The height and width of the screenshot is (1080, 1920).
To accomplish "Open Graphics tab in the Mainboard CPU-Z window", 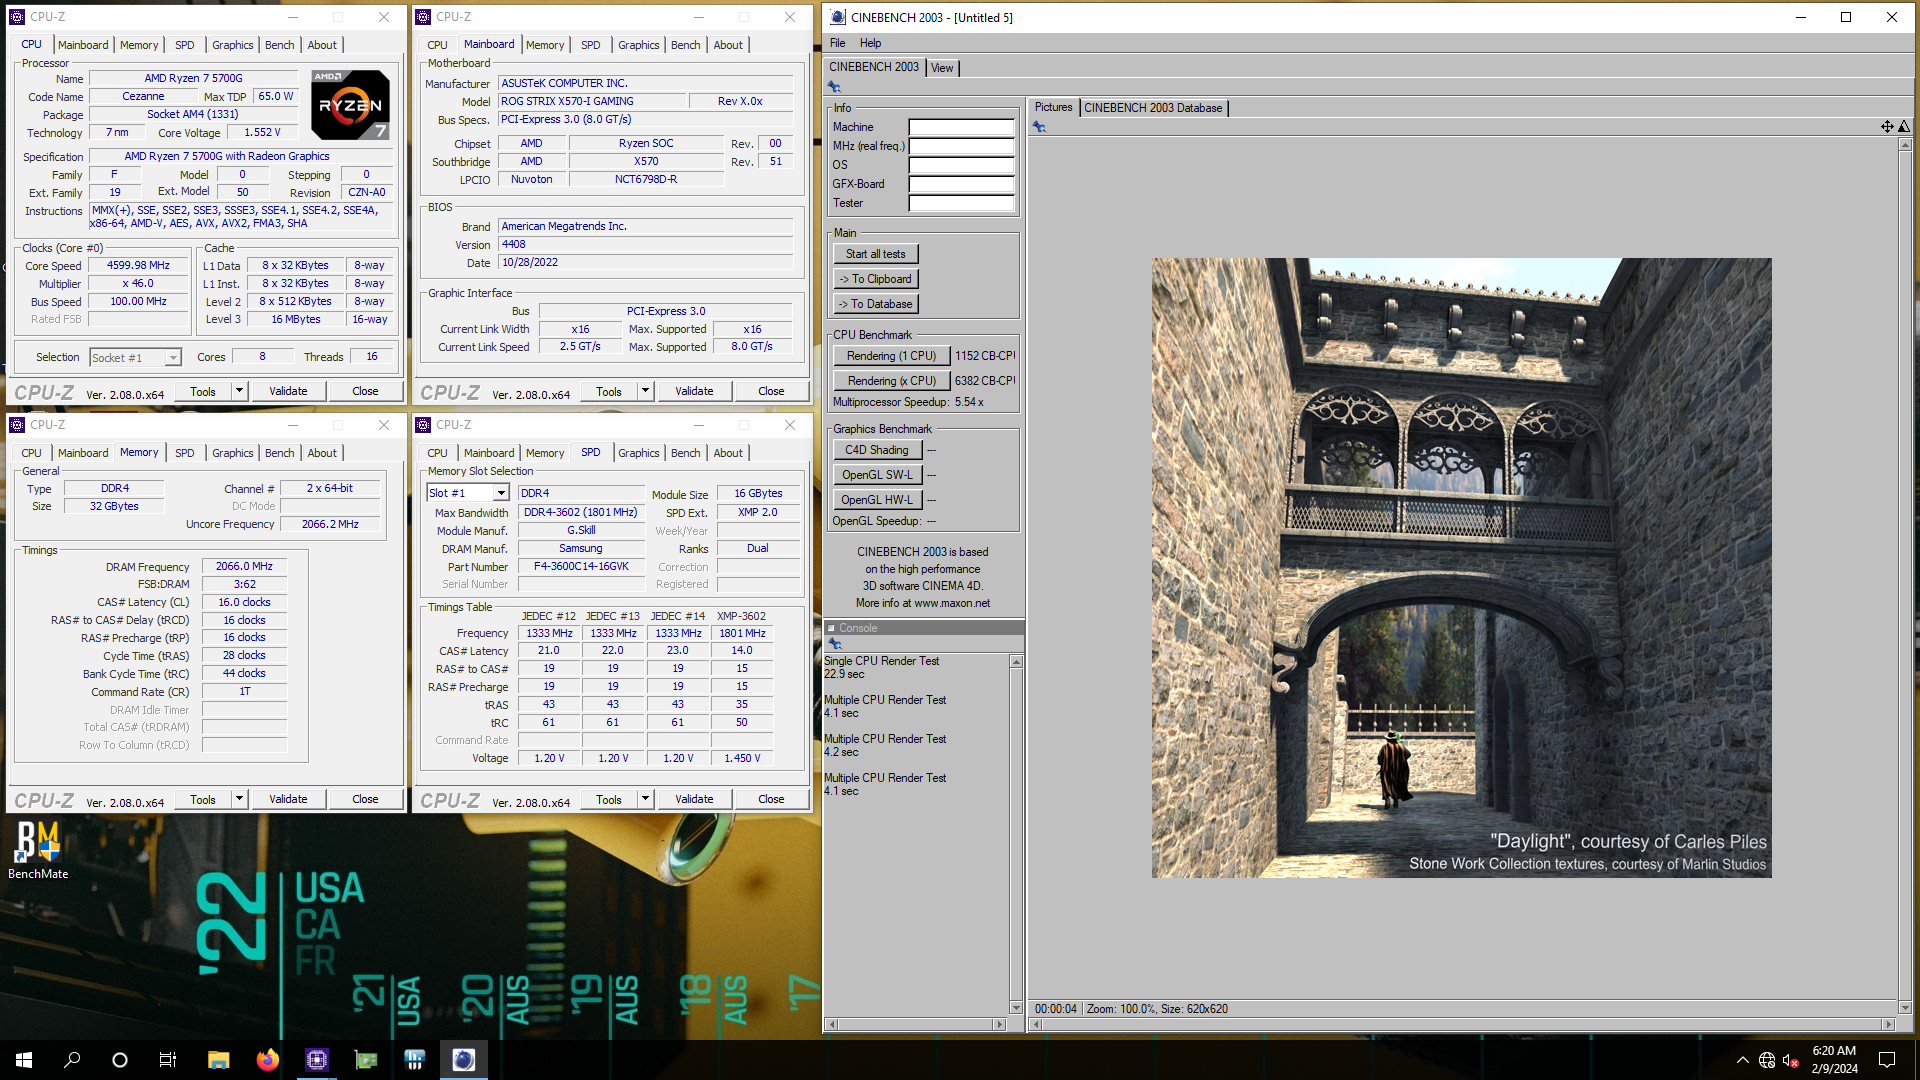I will point(638,45).
